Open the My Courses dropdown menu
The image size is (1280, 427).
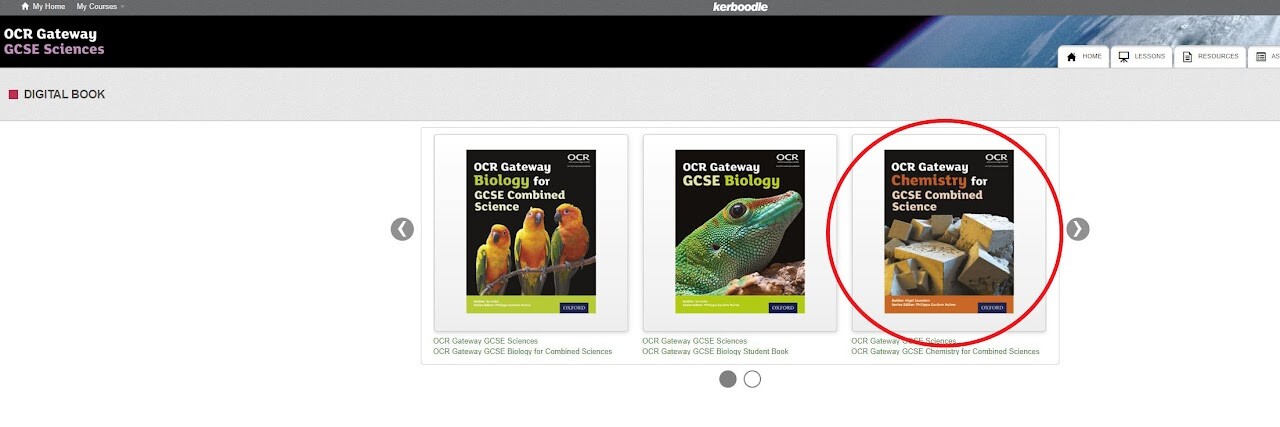pos(100,6)
